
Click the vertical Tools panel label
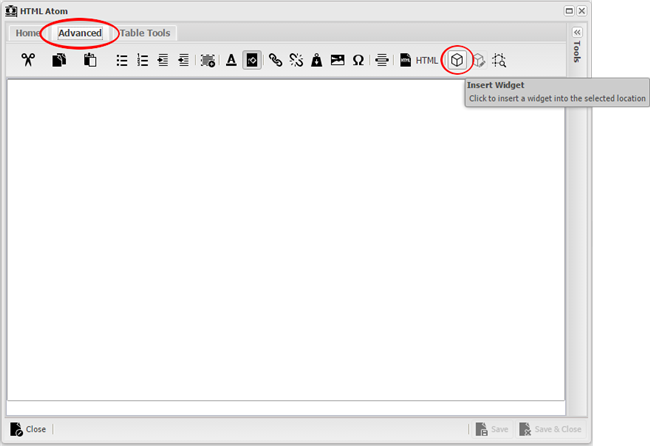click(577, 51)
